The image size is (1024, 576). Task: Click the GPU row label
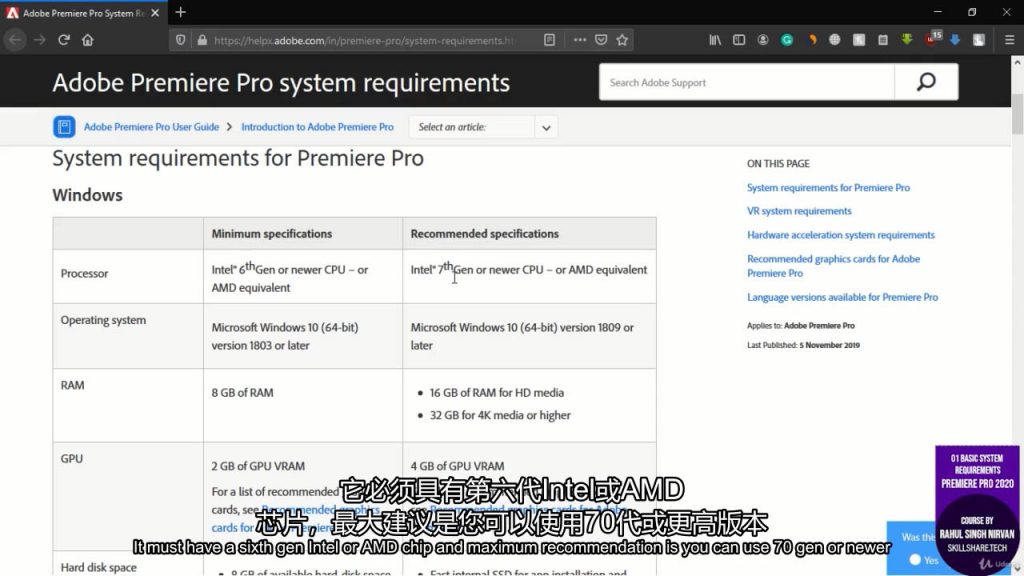72,458
